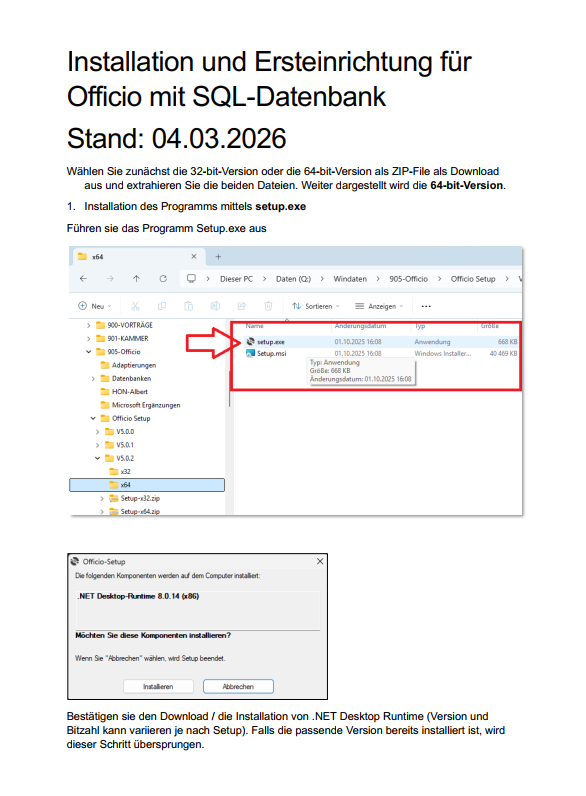586x796 pixels.
Task: Select Datenbanken folder in tree
Action: point(126,379)
